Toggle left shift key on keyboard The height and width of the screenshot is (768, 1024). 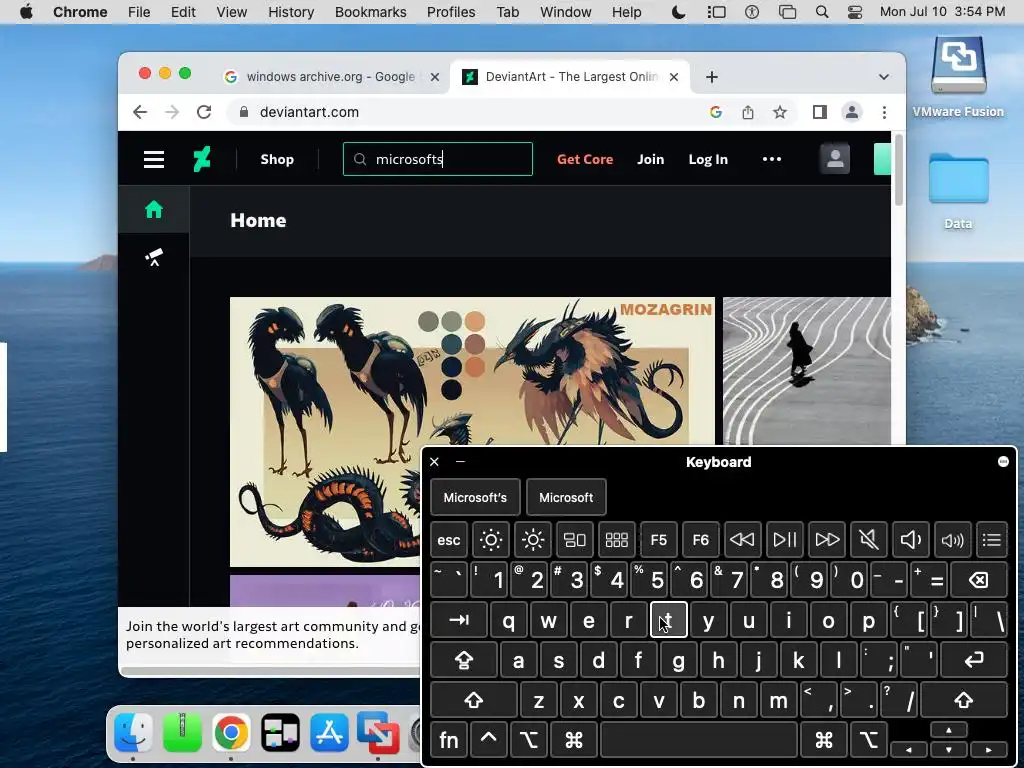click(473, 701)
